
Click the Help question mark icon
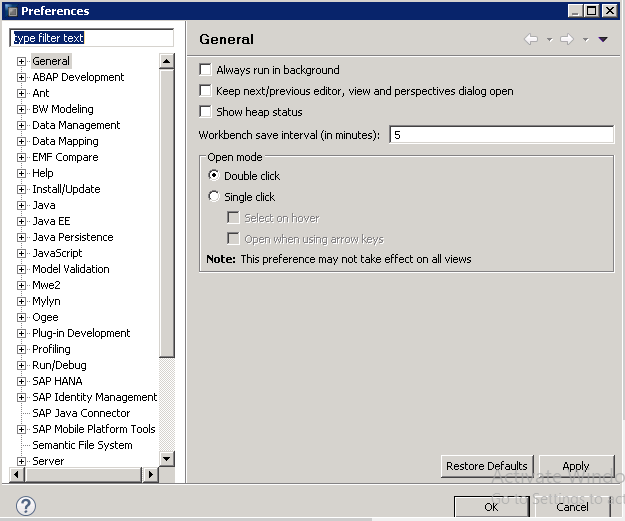(x=26, y=506)
